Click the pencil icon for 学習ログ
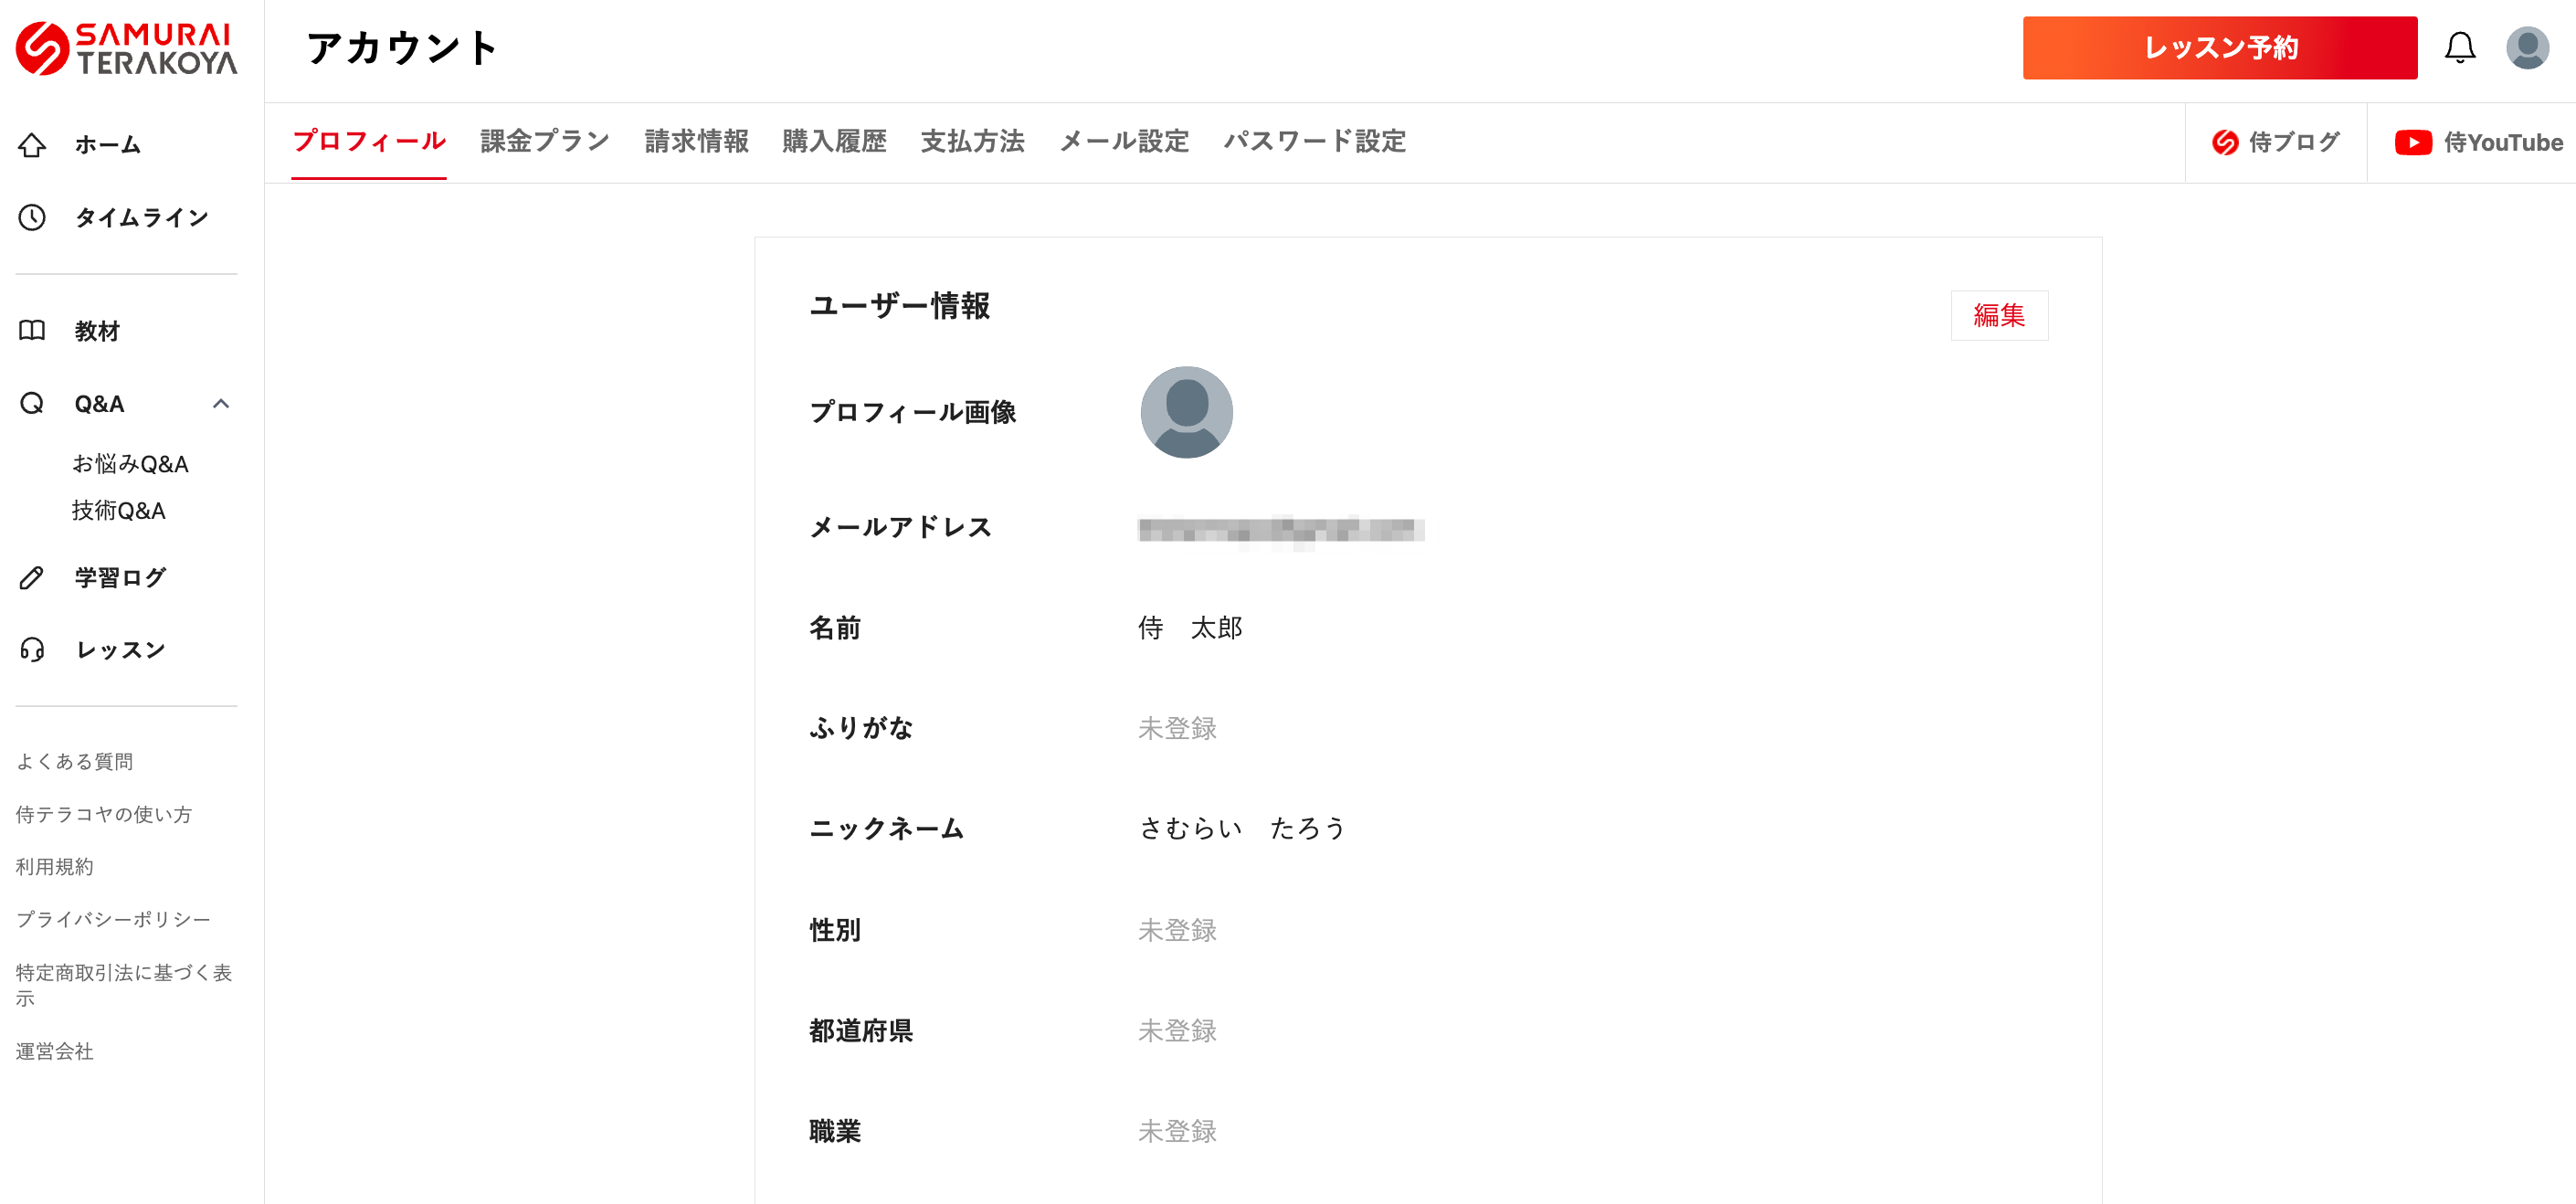2576x1204 pixels. pos(32,577)
